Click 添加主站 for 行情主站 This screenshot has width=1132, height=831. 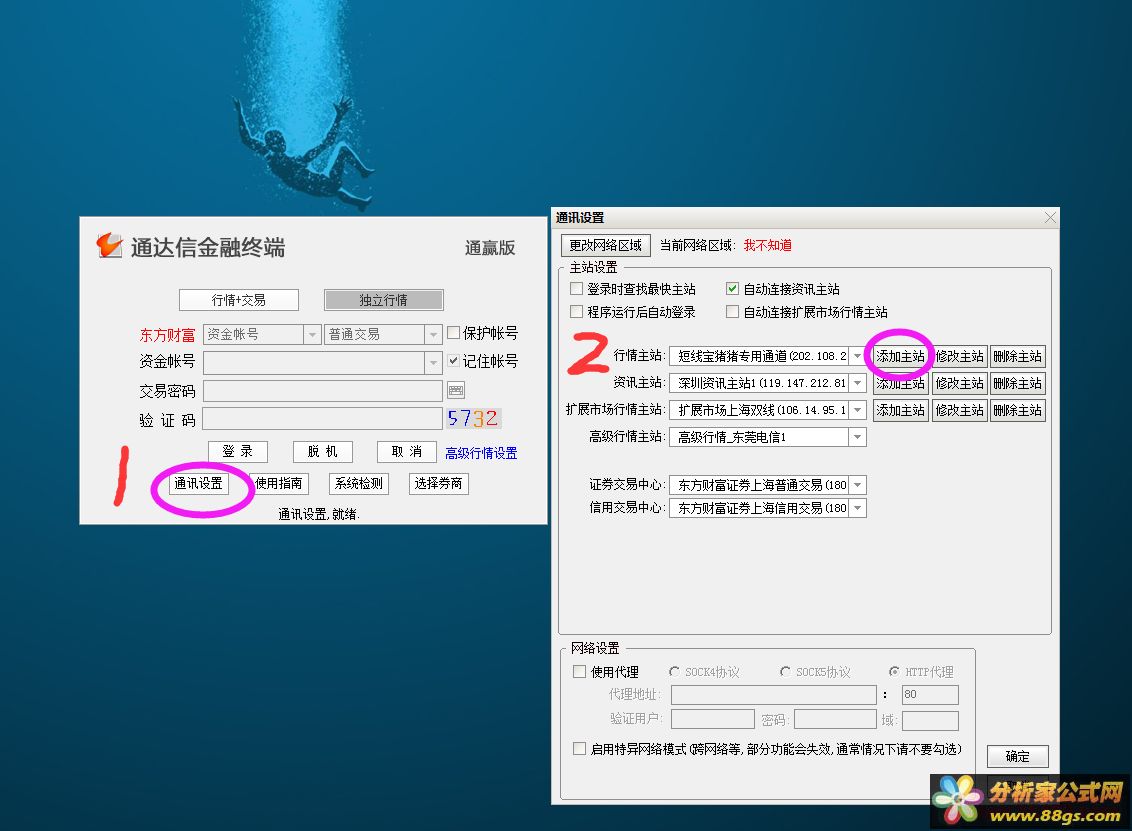[x=900, y=356]
